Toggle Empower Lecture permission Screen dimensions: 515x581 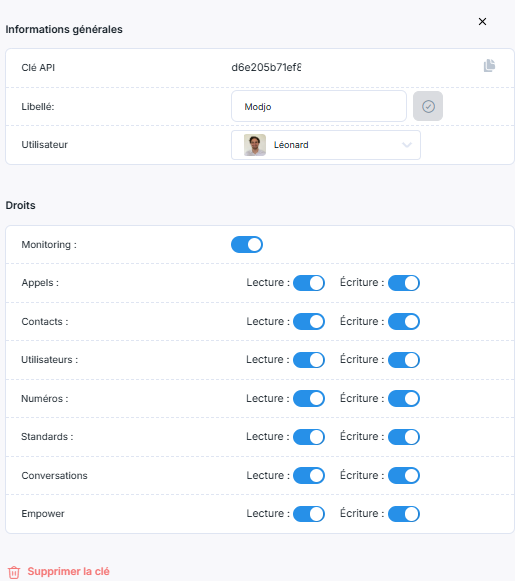click(309, 514)
